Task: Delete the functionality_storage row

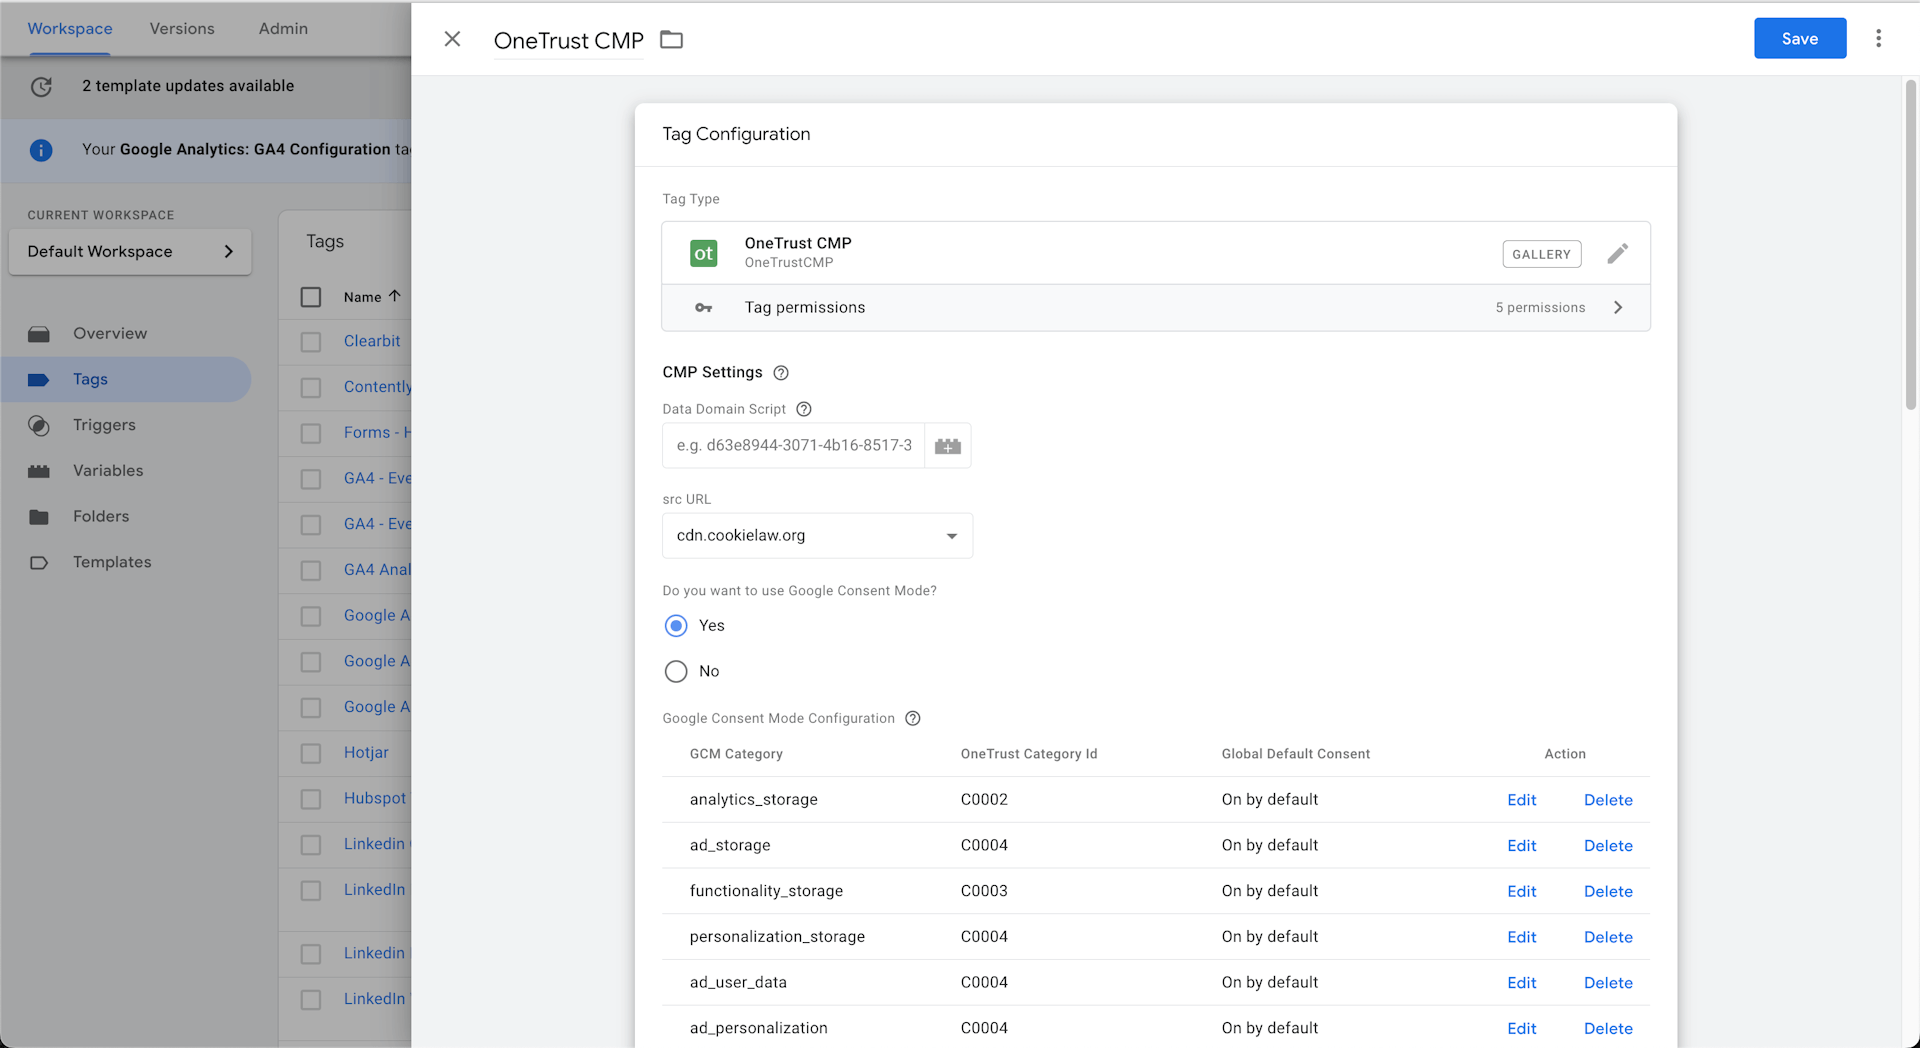Action: tap(1608, 892)
